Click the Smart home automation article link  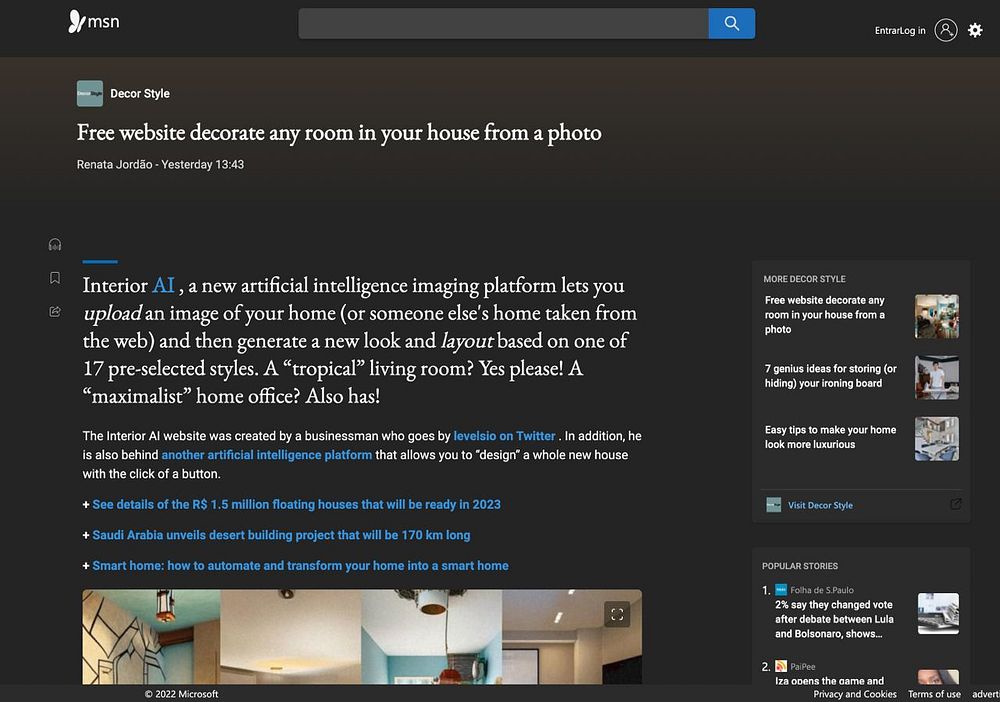coord(300,565)
